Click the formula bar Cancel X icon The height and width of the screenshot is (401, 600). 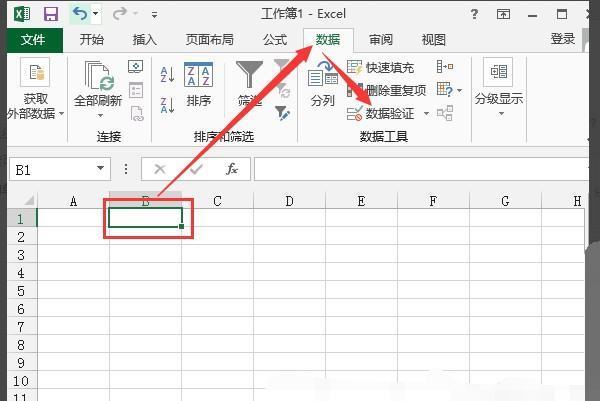tap(160, 169)
